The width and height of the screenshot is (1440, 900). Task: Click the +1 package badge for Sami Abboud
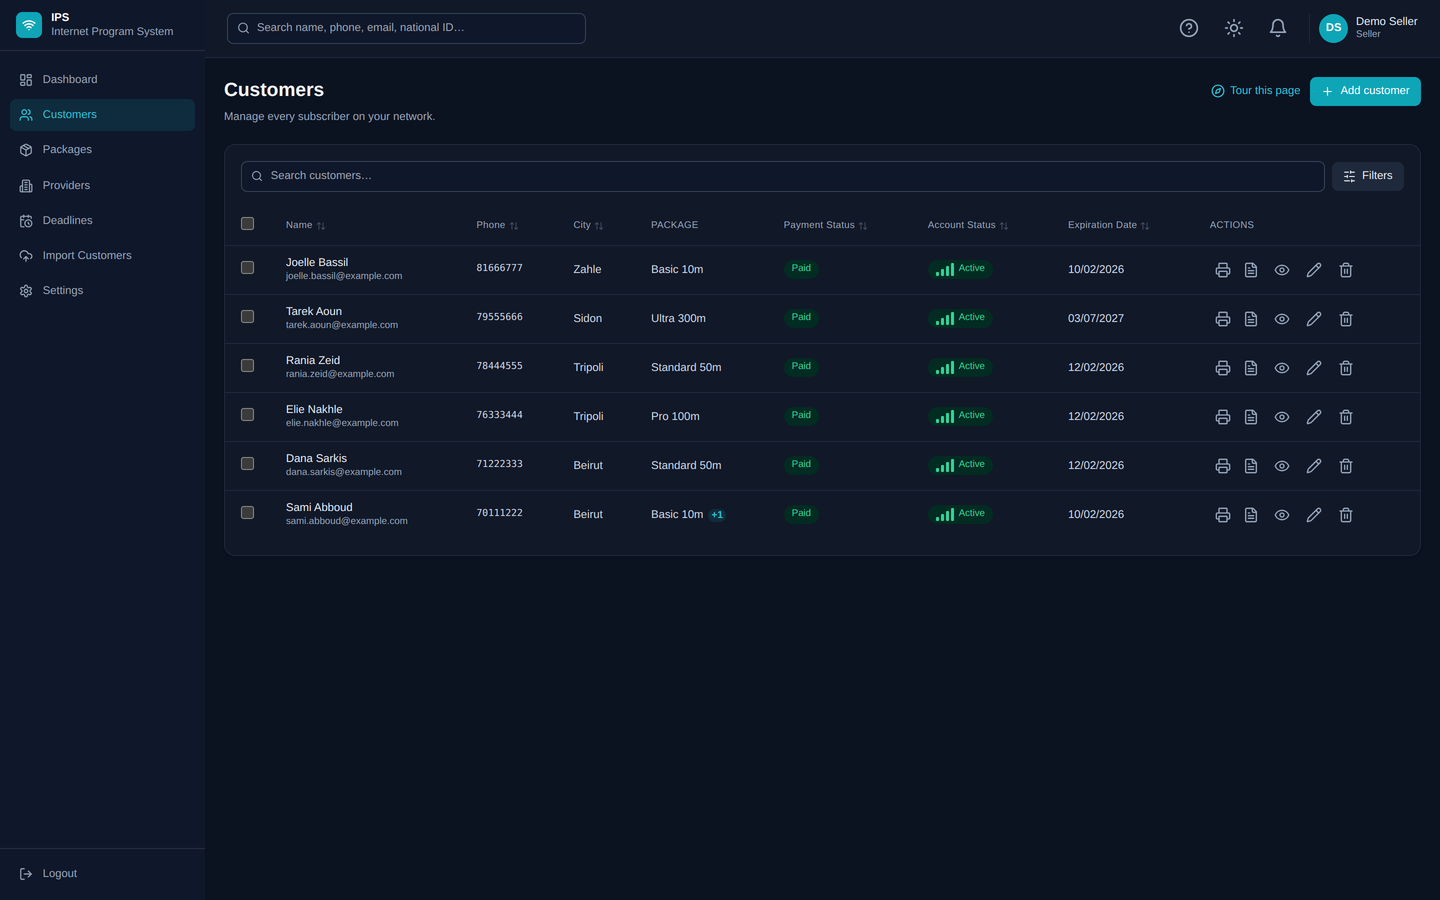coord(717,515)
